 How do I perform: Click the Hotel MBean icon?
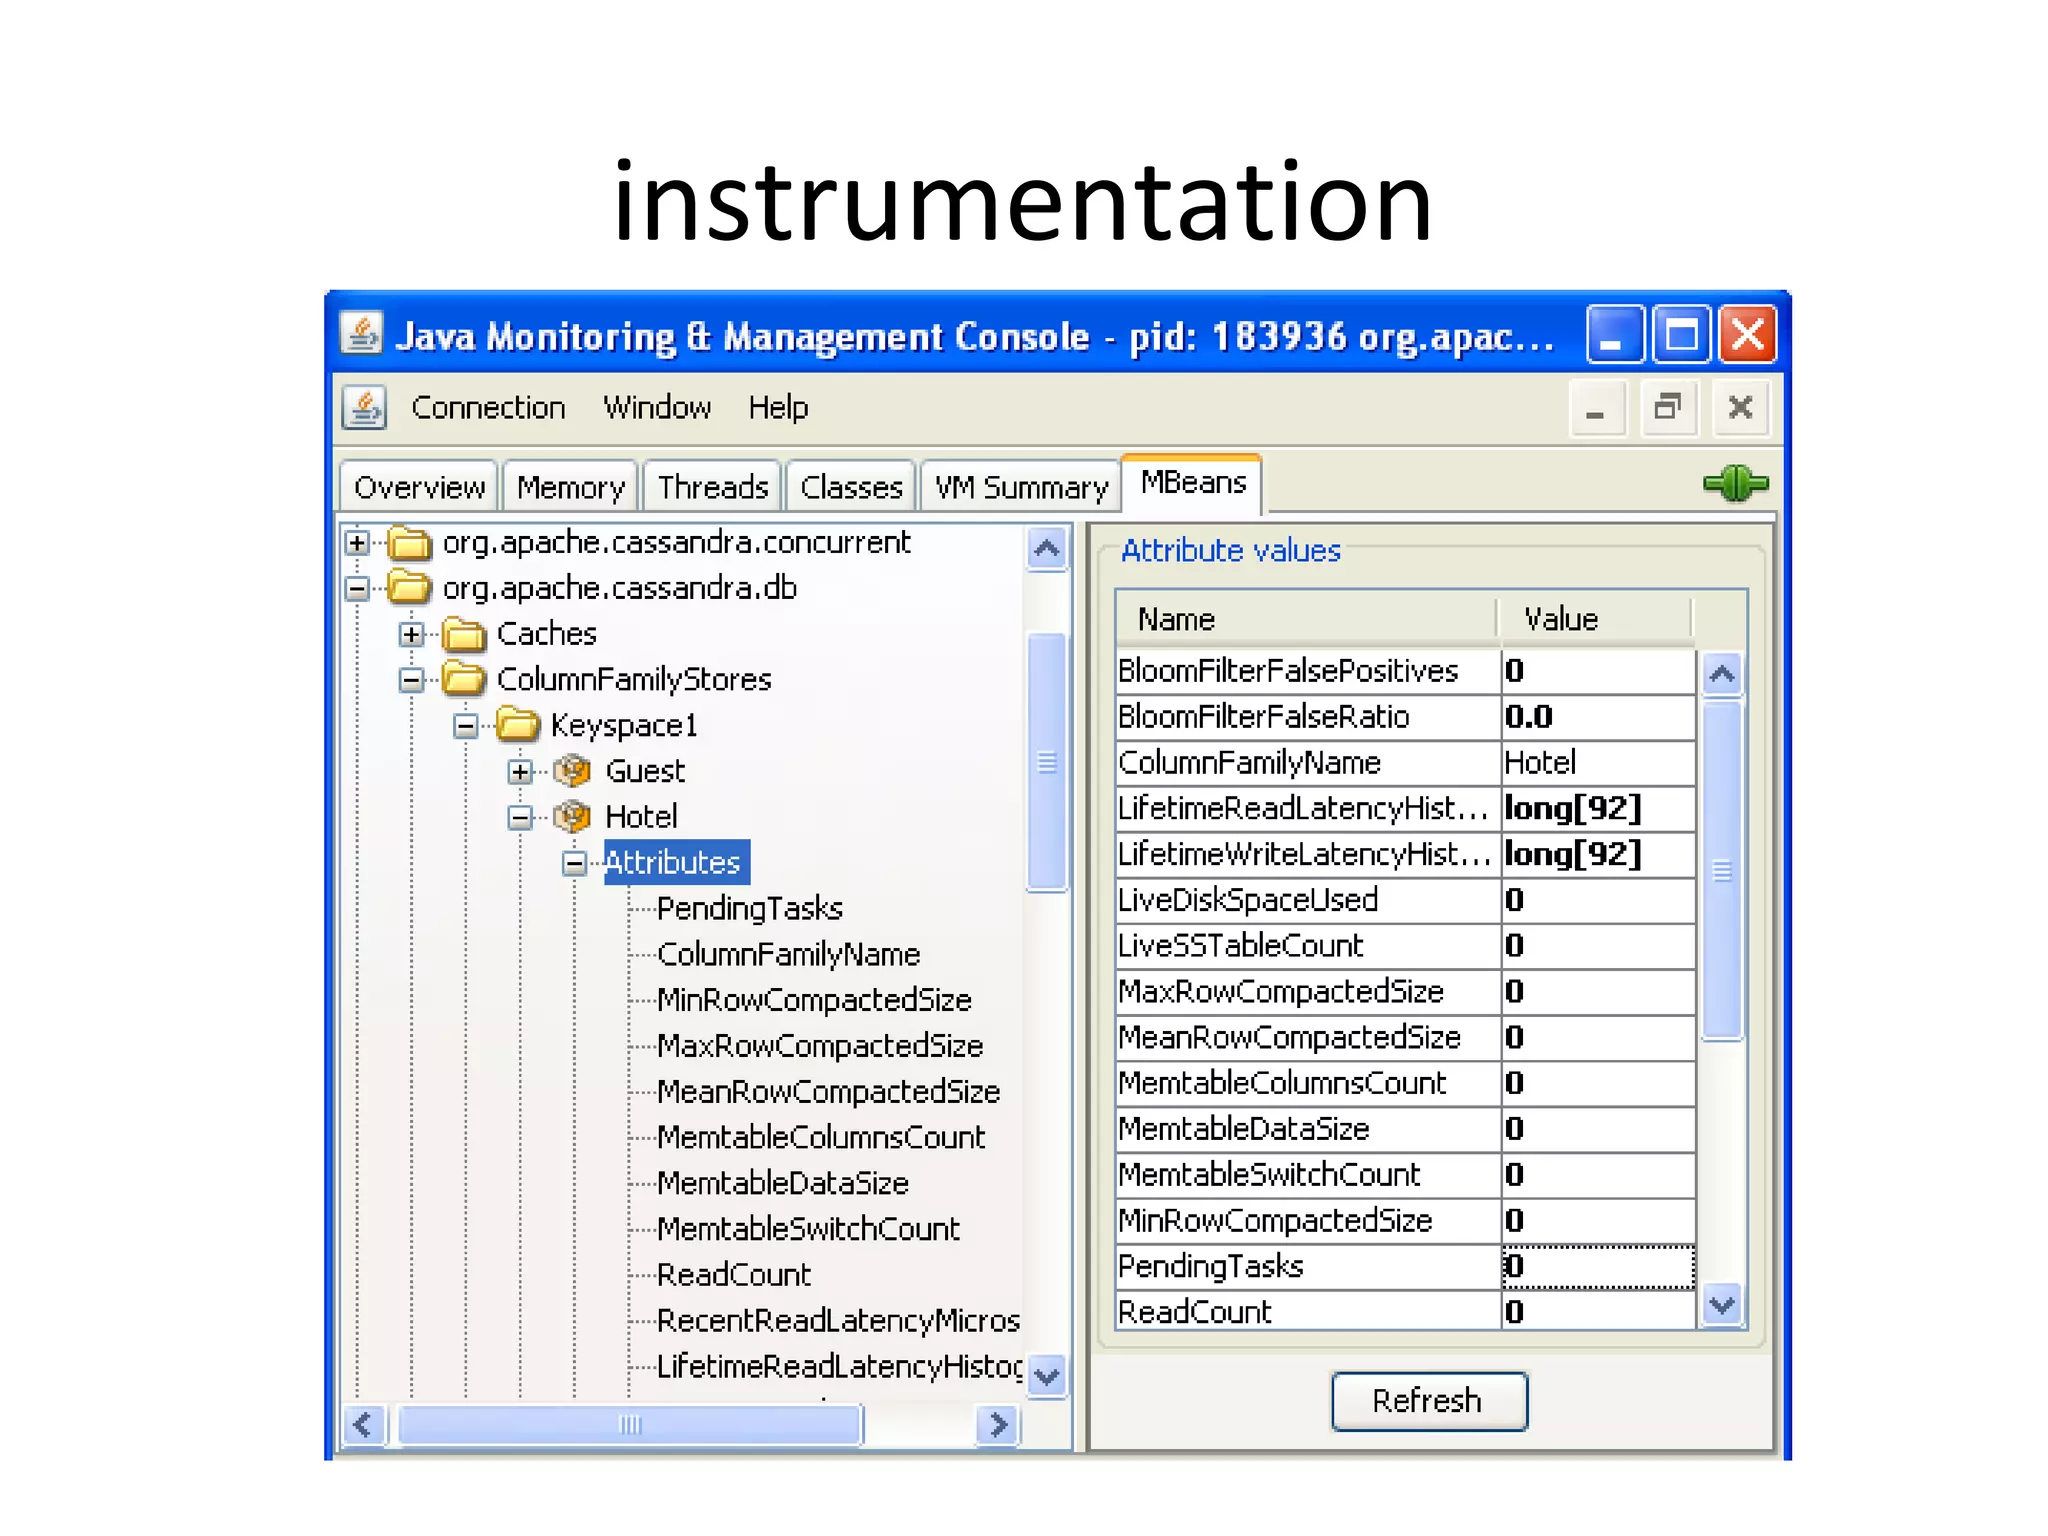(572, 817)
